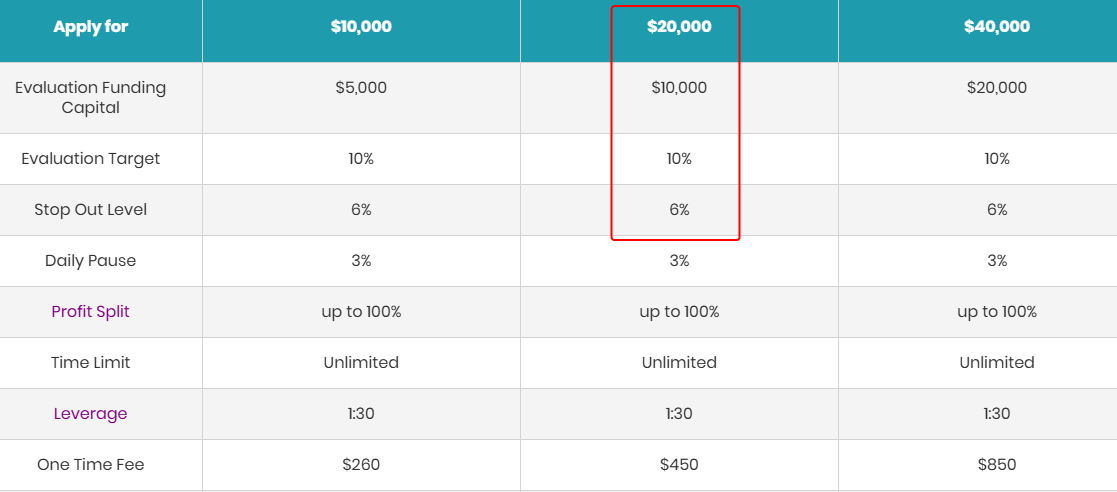
Task: Open the Leverage purple link
Action: 90,414
